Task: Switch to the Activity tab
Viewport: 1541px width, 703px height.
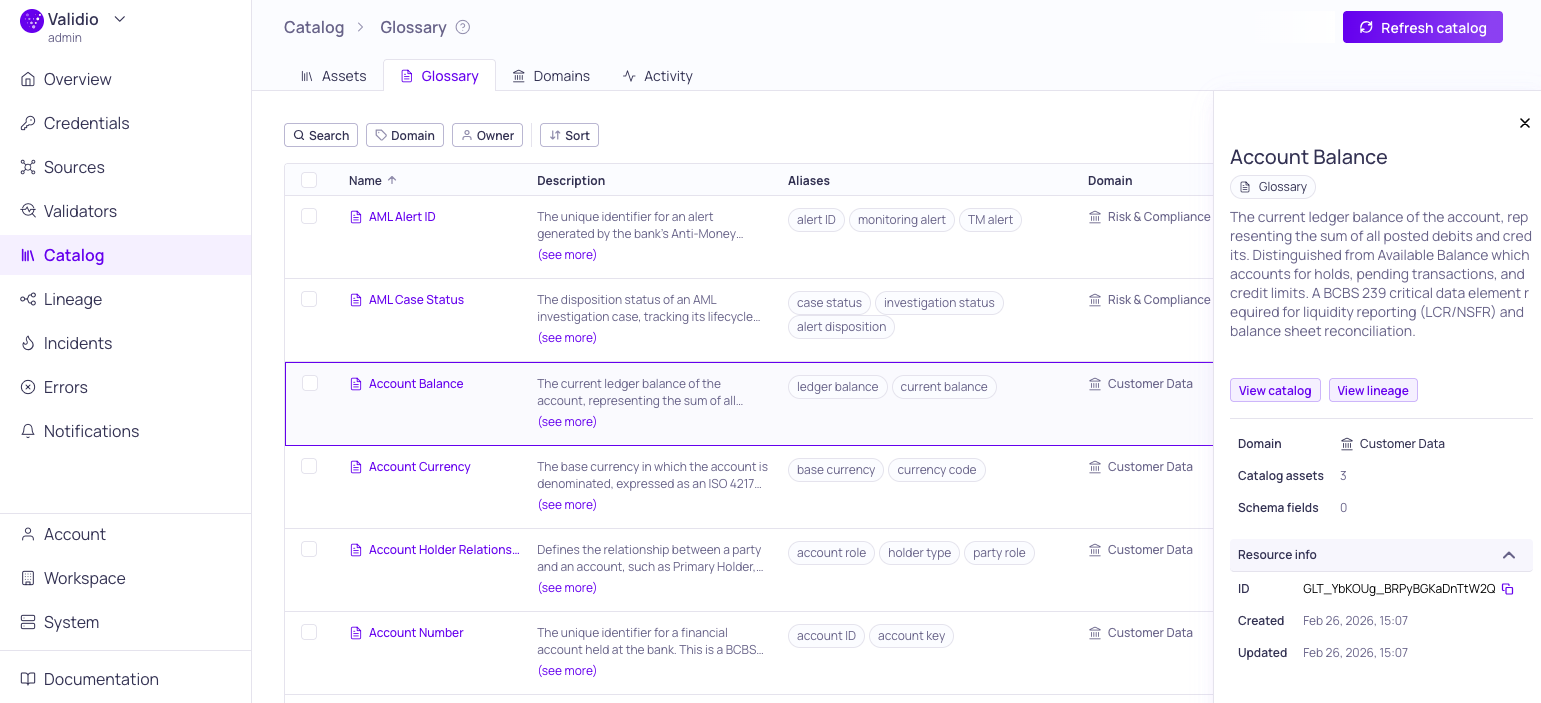Action: [657, 76]
